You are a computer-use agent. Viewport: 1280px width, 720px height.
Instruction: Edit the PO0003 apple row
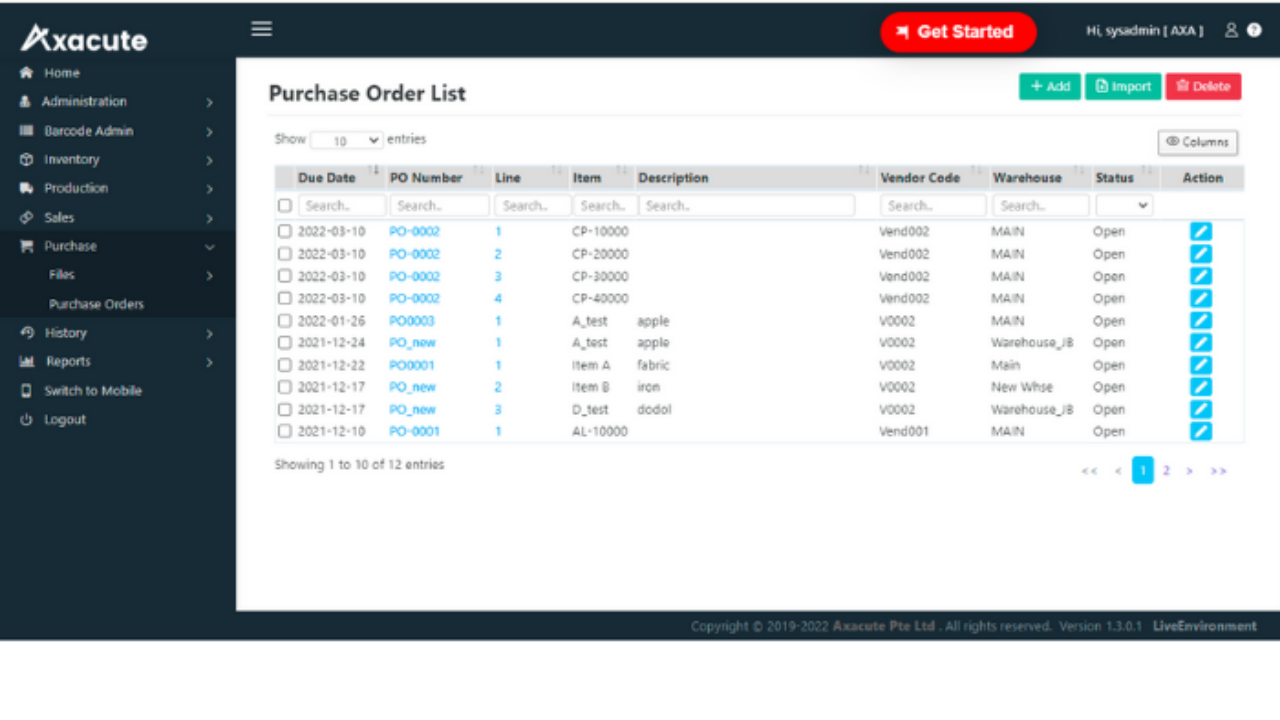pos(1201,321)
